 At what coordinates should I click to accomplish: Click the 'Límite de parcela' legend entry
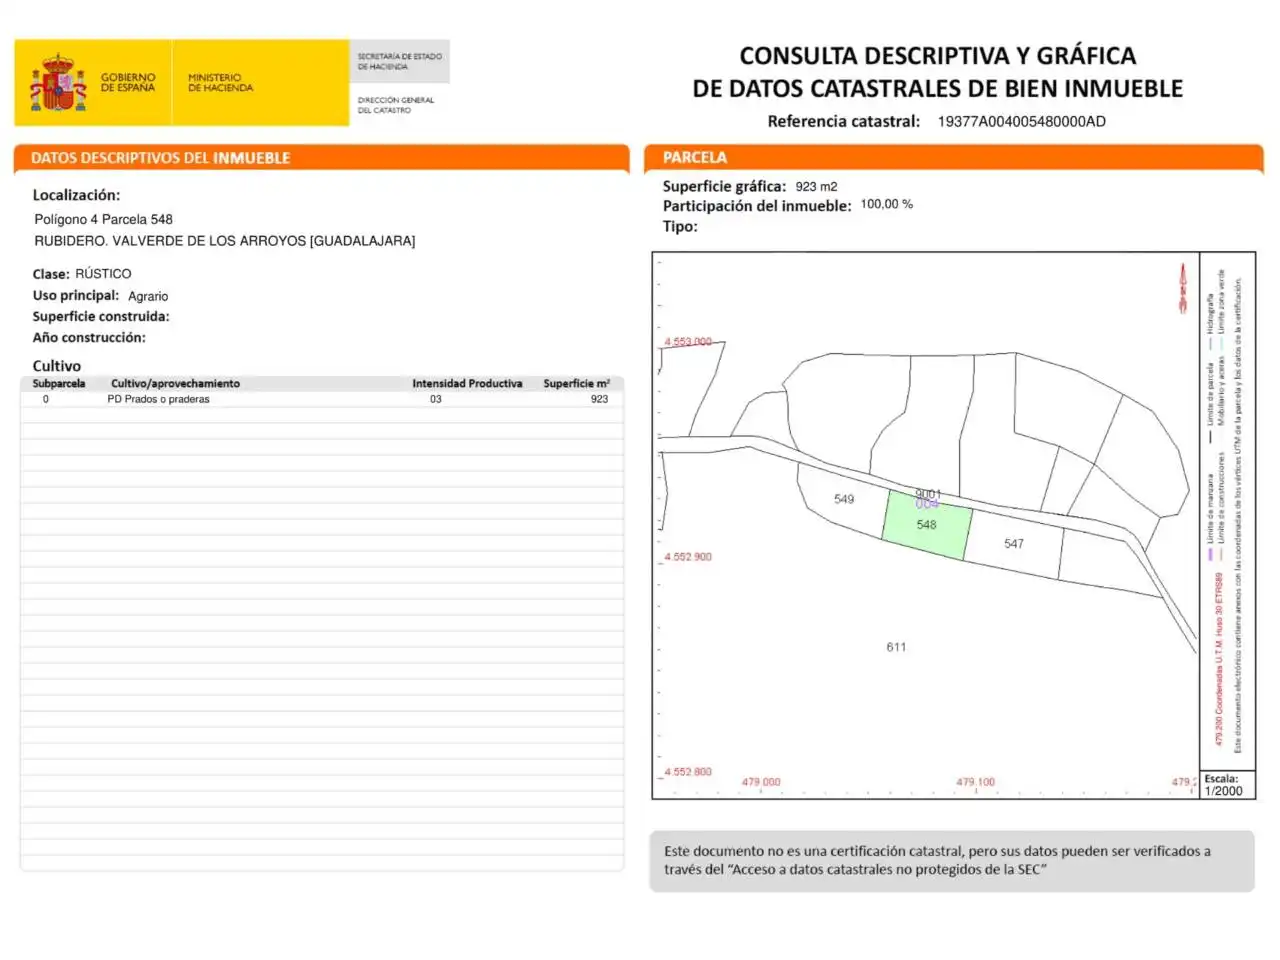click(1210, 394)
